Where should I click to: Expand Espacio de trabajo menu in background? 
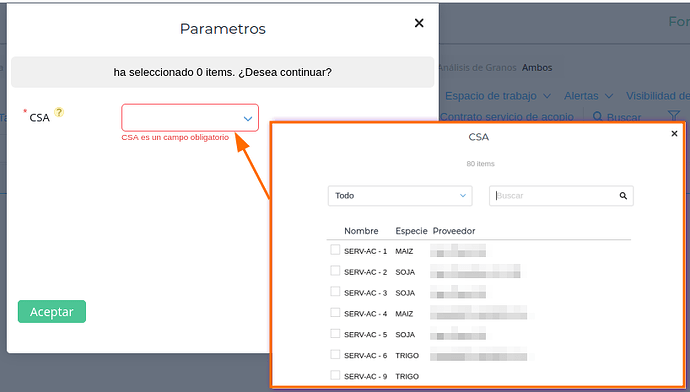pos(498,96)
